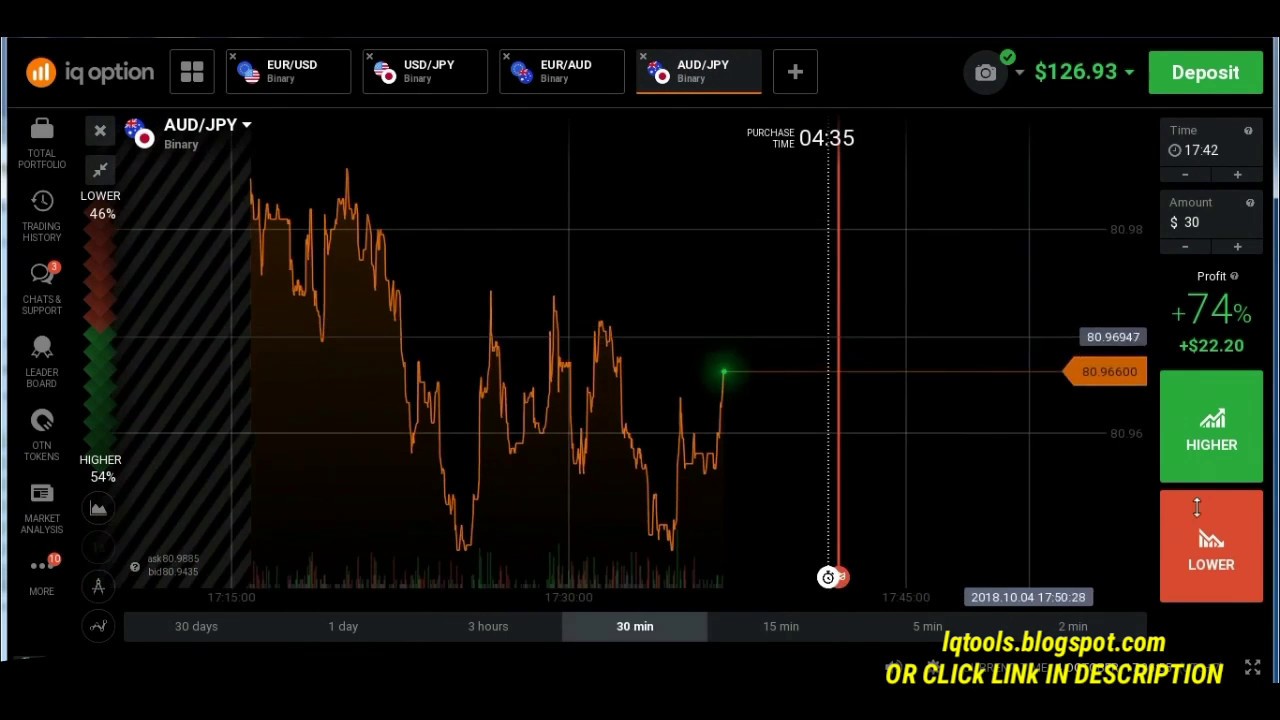Close the EUR/USD tab
The height and width of the screenshot is (720, 1280).
(233, 57)
